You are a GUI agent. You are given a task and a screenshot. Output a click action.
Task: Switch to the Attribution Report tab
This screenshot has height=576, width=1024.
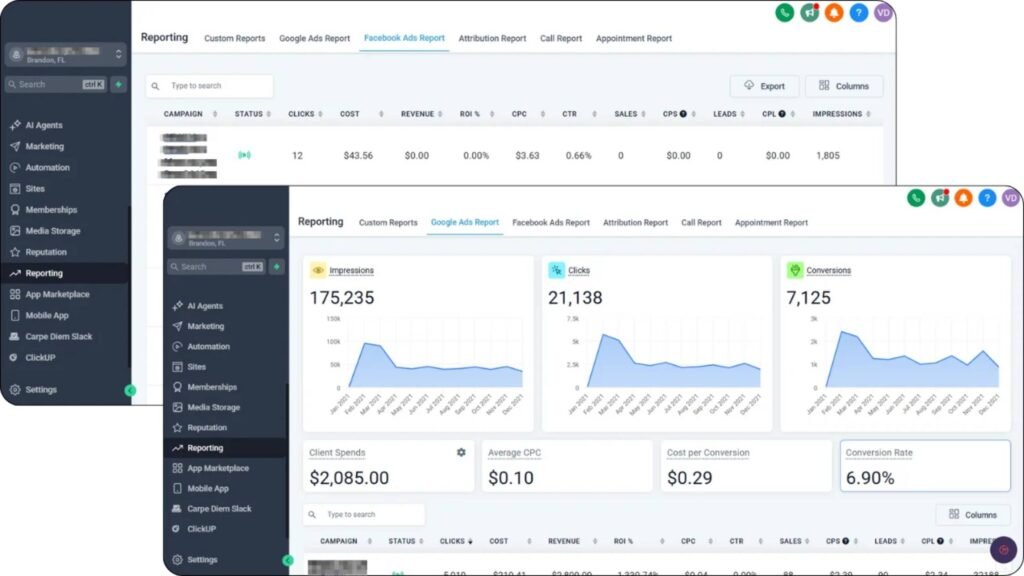pyautogui.click(x=635, y=222)
